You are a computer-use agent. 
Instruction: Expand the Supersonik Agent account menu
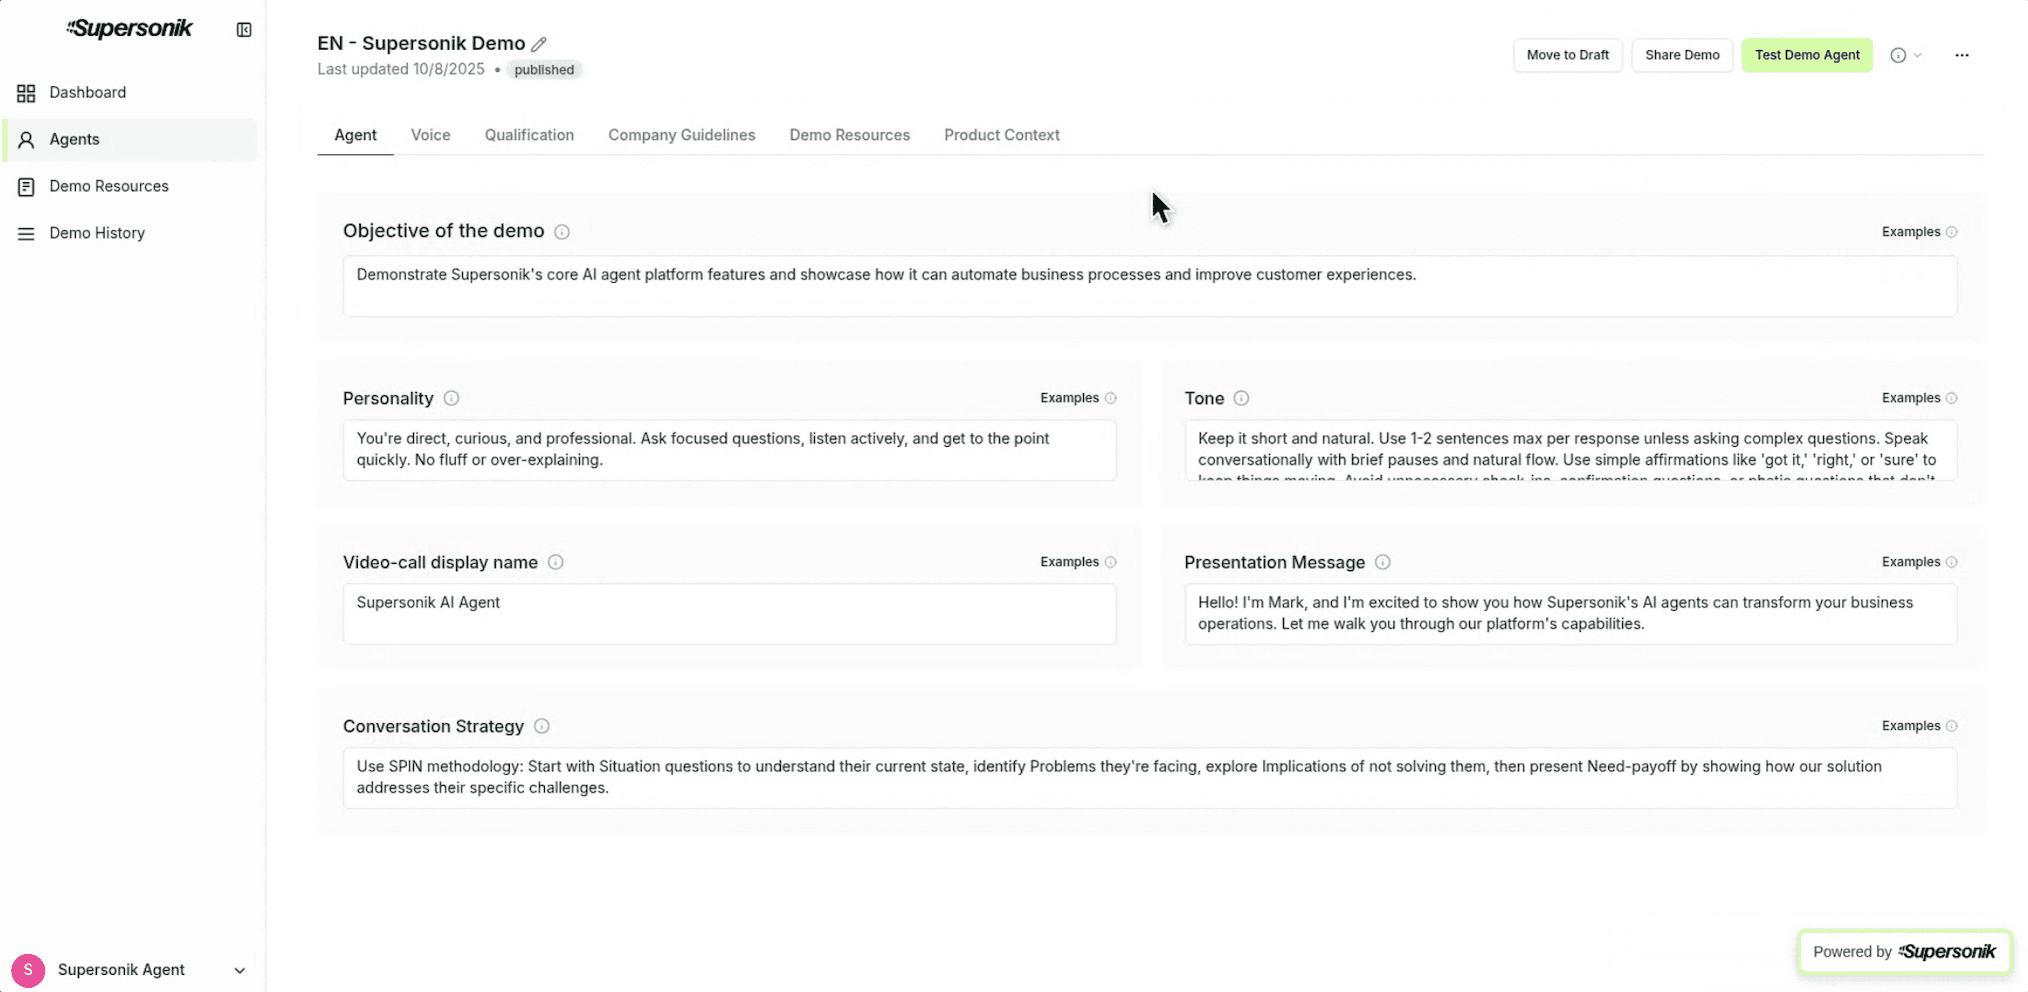coord(240,971)
